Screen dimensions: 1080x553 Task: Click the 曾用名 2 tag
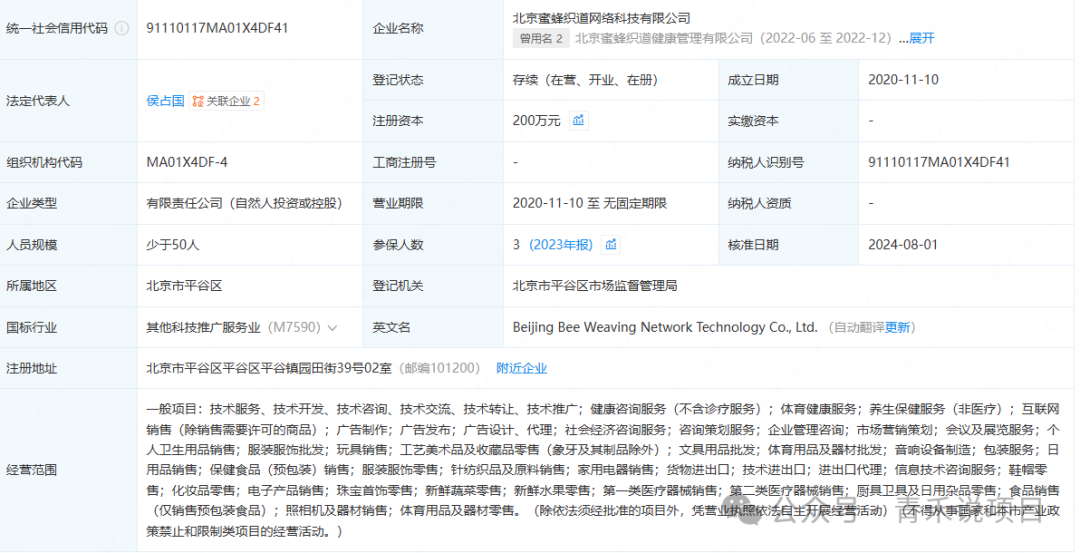(541, 39)
